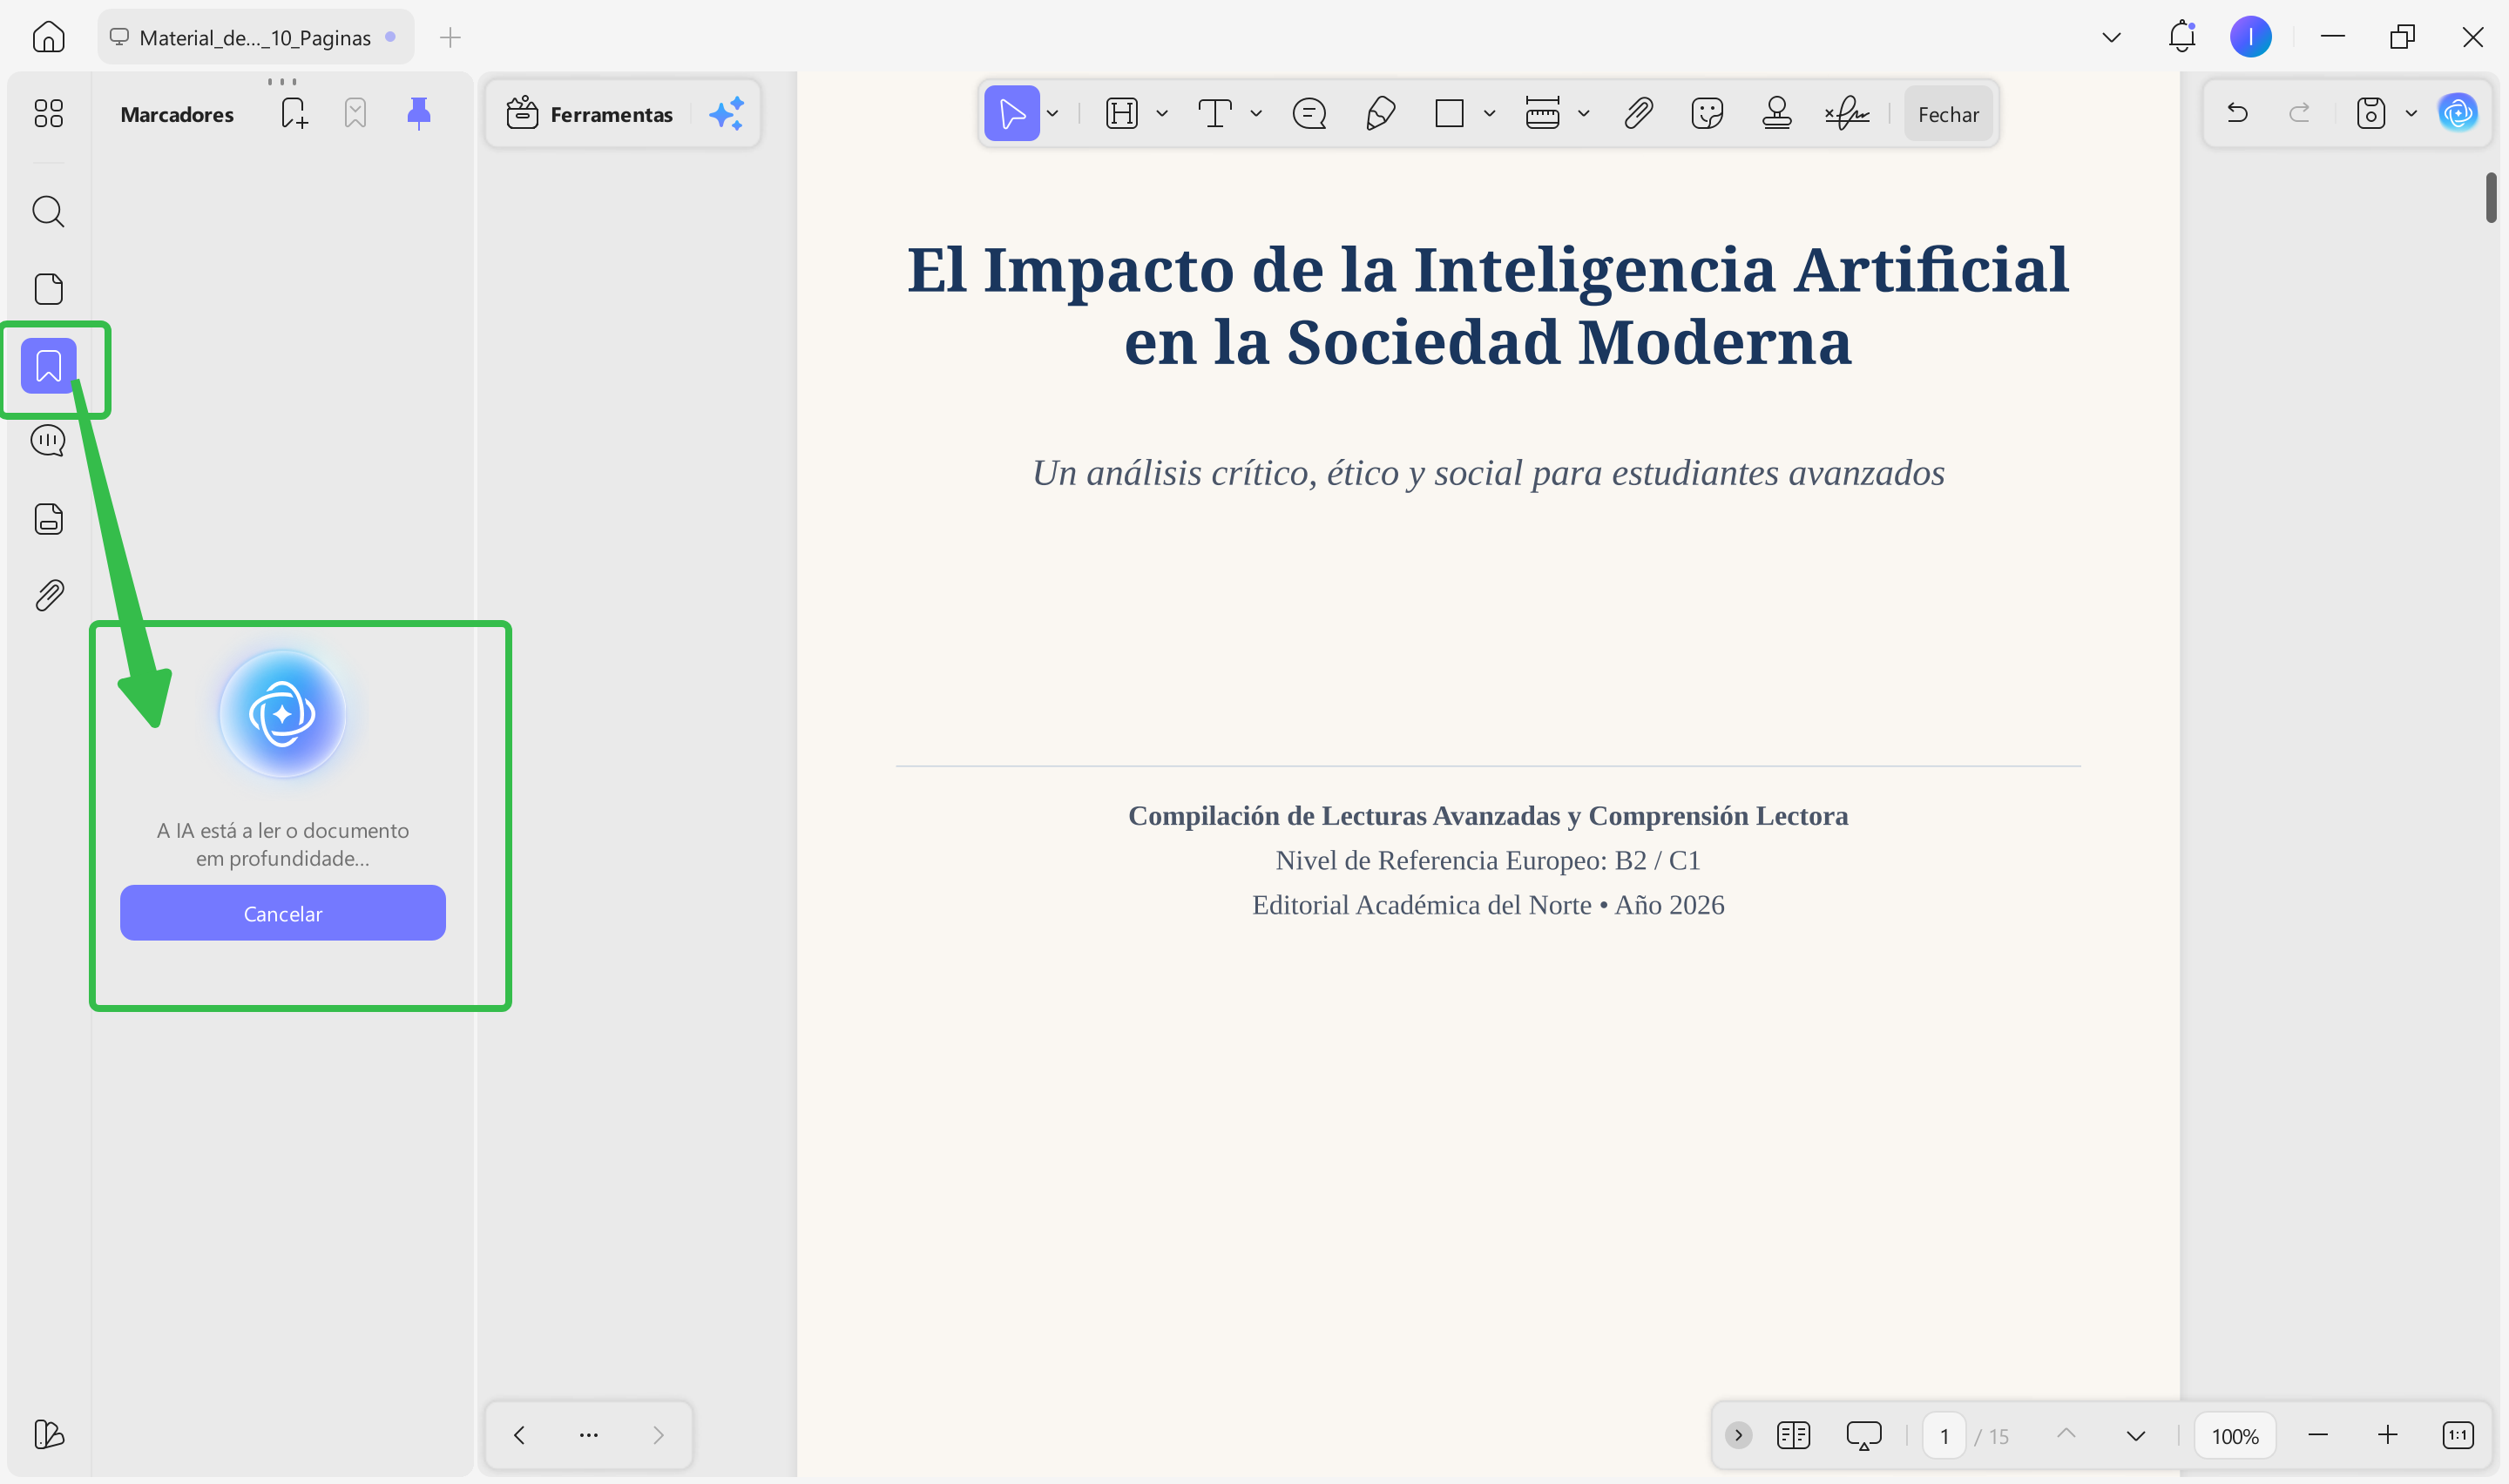The height and width of the screenshot is (1484, 2509).
Task: Go to previous panel with left arrow
Action: click(x=519, y=1435)
